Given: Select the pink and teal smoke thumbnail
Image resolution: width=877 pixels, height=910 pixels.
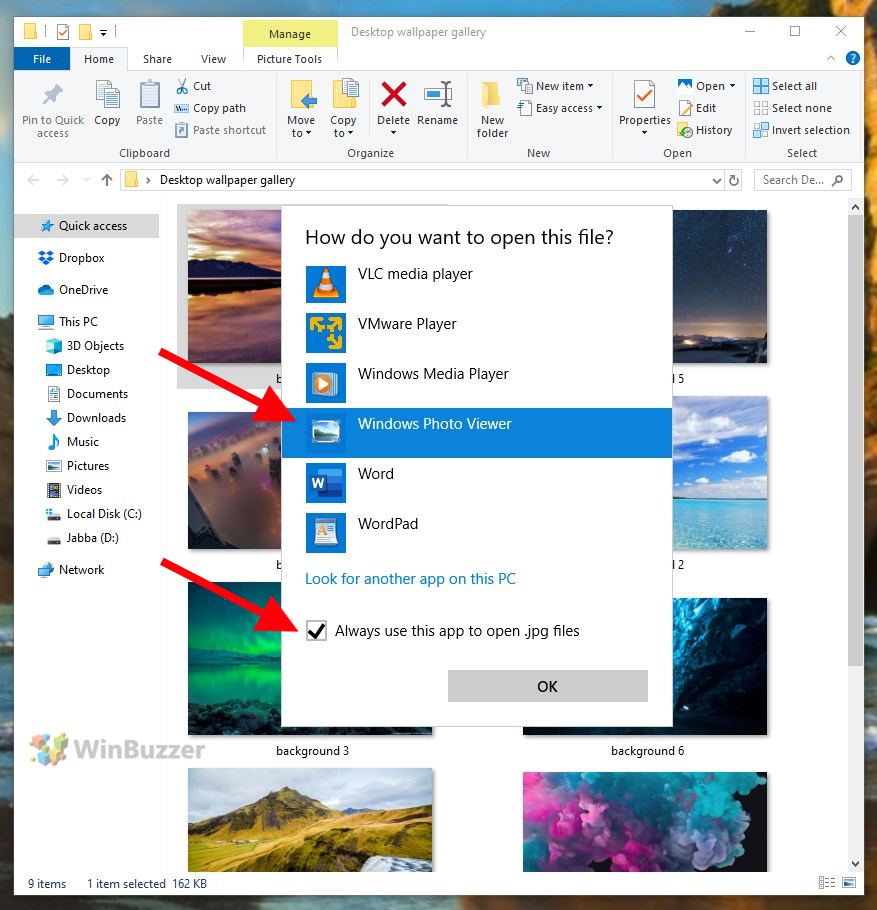Looking at the screenshot, I should click(644, 822).
